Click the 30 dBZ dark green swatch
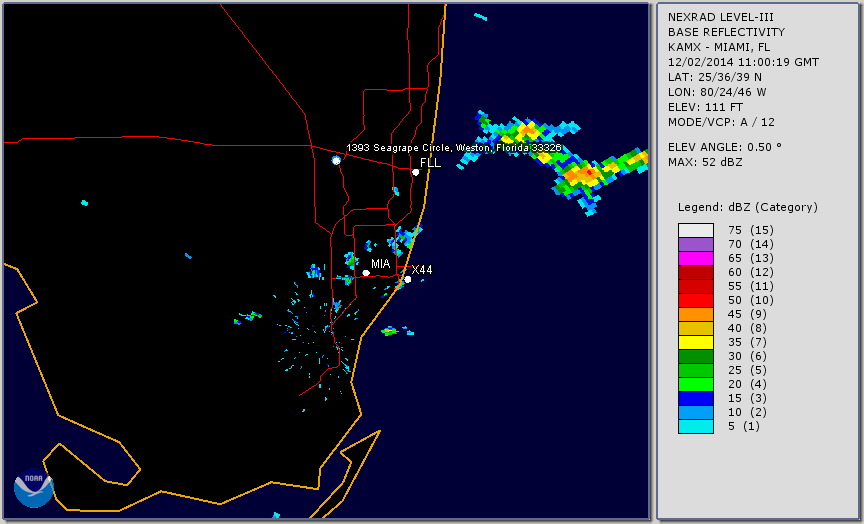Image resolution: width=864 pixels, height=524 pixels. pos(696,356)
